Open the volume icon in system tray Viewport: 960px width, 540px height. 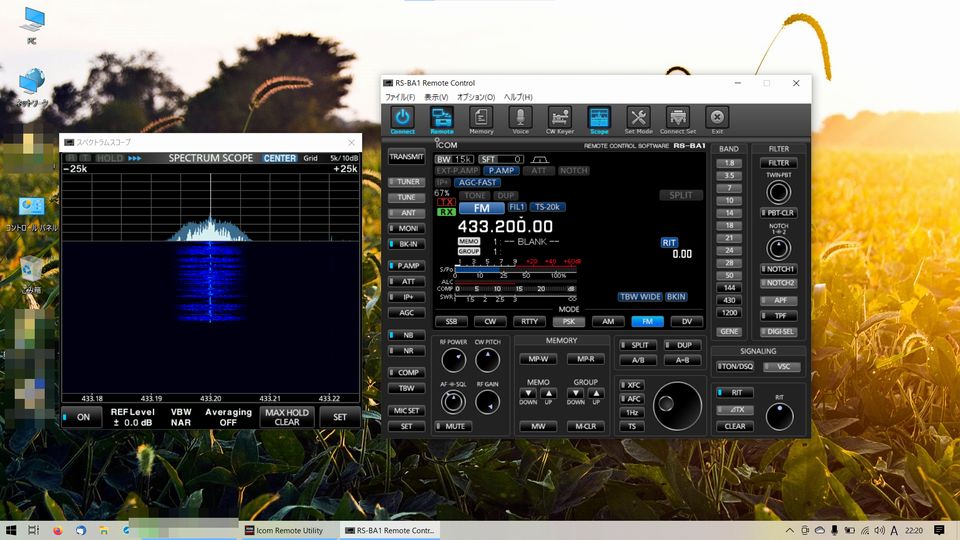click(x=879, y=530)
